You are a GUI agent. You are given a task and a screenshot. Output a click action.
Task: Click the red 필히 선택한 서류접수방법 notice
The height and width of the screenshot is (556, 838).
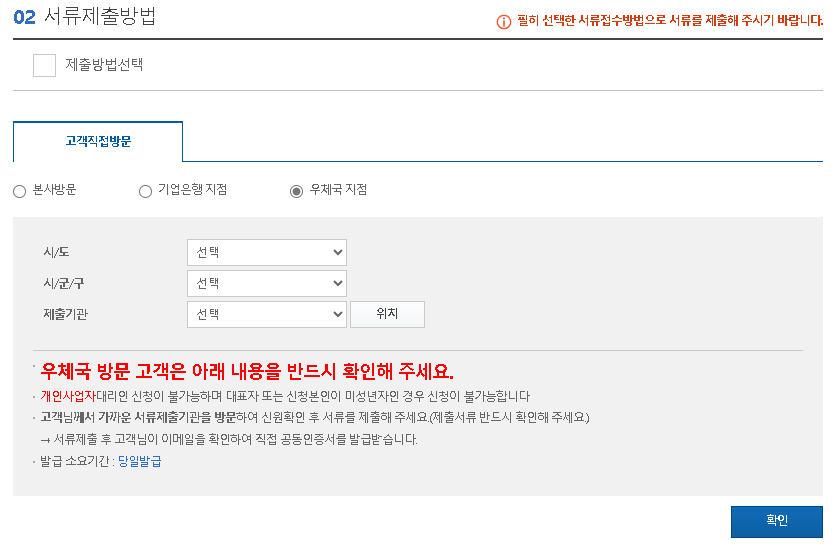coord(670,21)
